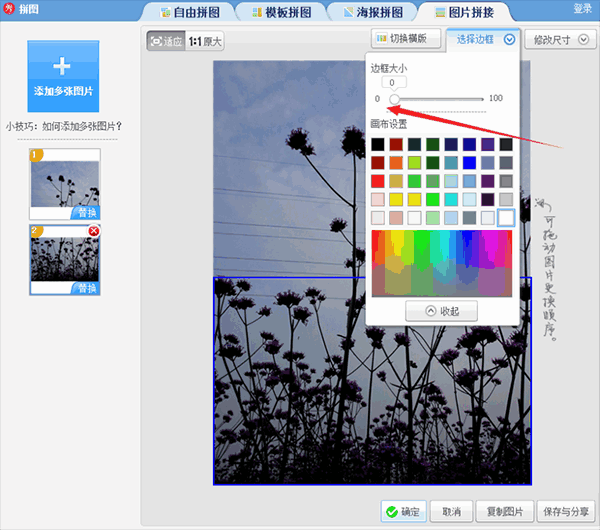Pick the white swatch in last row
This screenshot has height=530, width=600.
(506, 218)
